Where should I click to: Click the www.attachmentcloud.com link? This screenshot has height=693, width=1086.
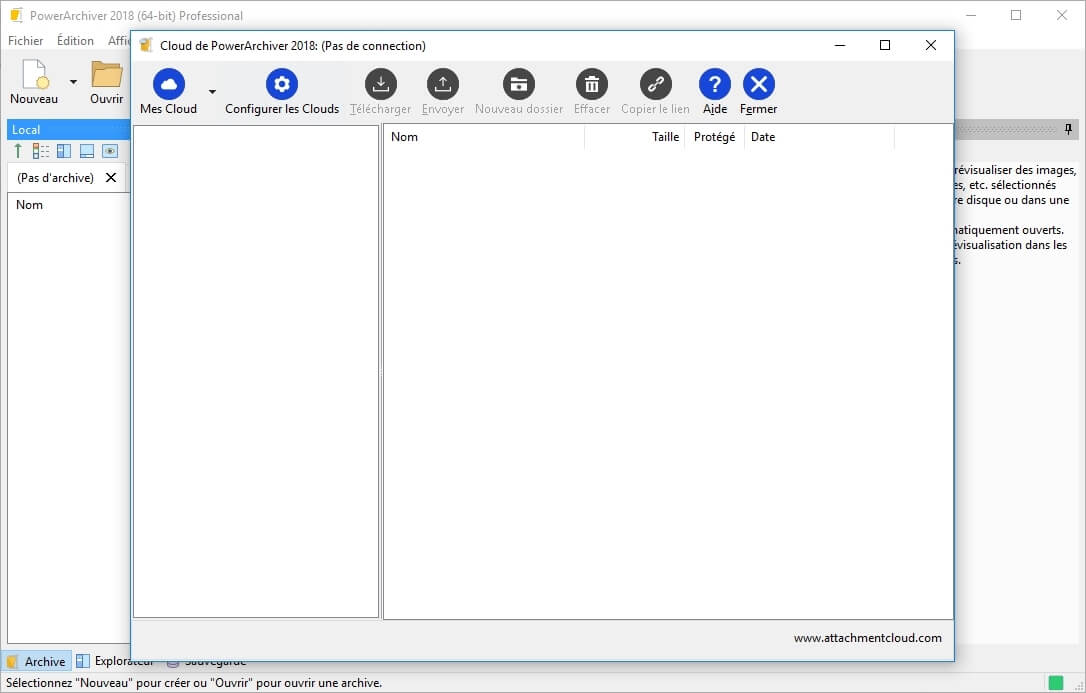[867, 638]
